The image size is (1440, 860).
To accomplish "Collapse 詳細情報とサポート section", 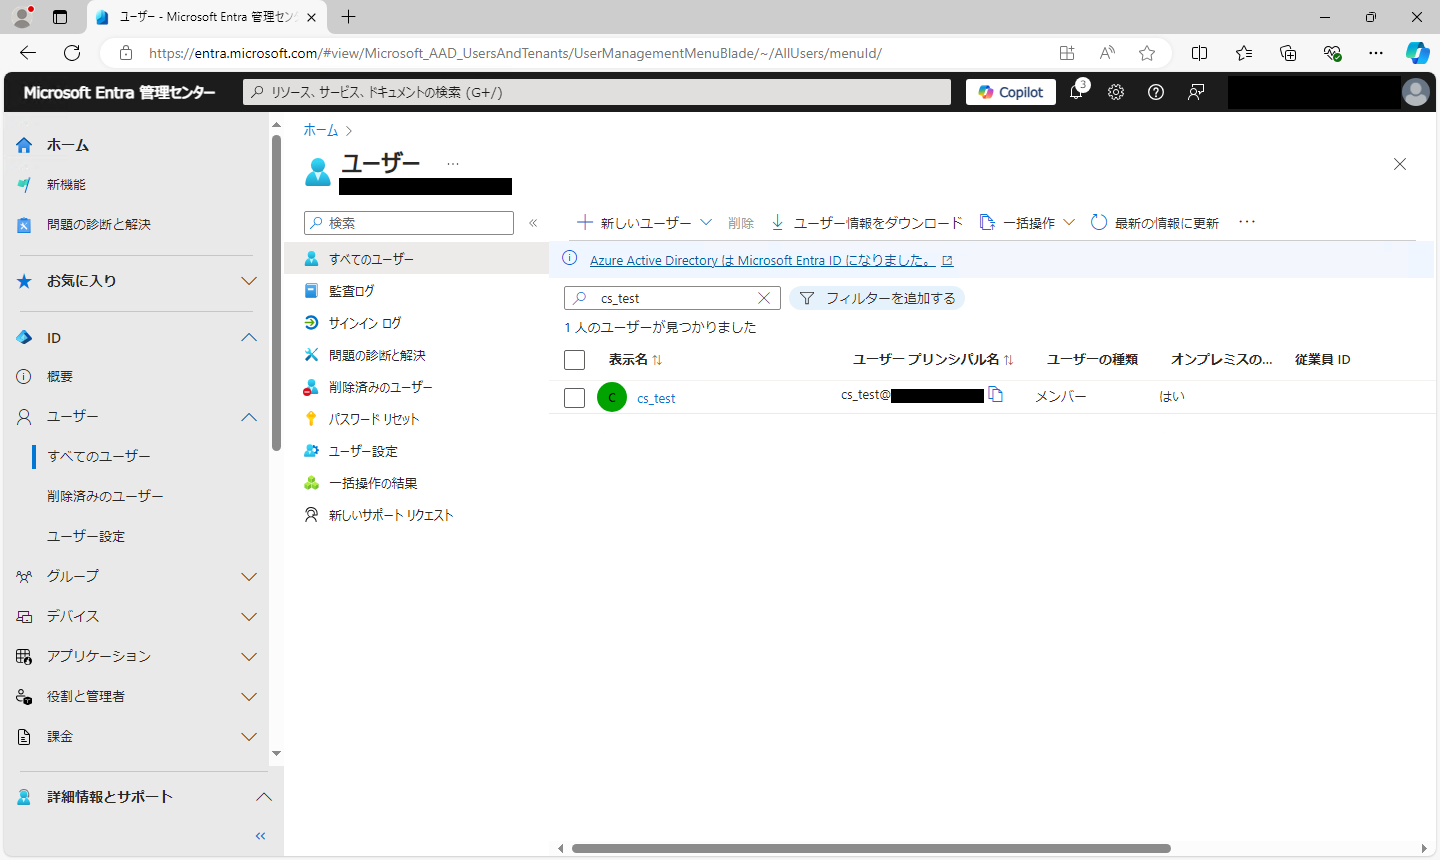I will pos(264,797).
